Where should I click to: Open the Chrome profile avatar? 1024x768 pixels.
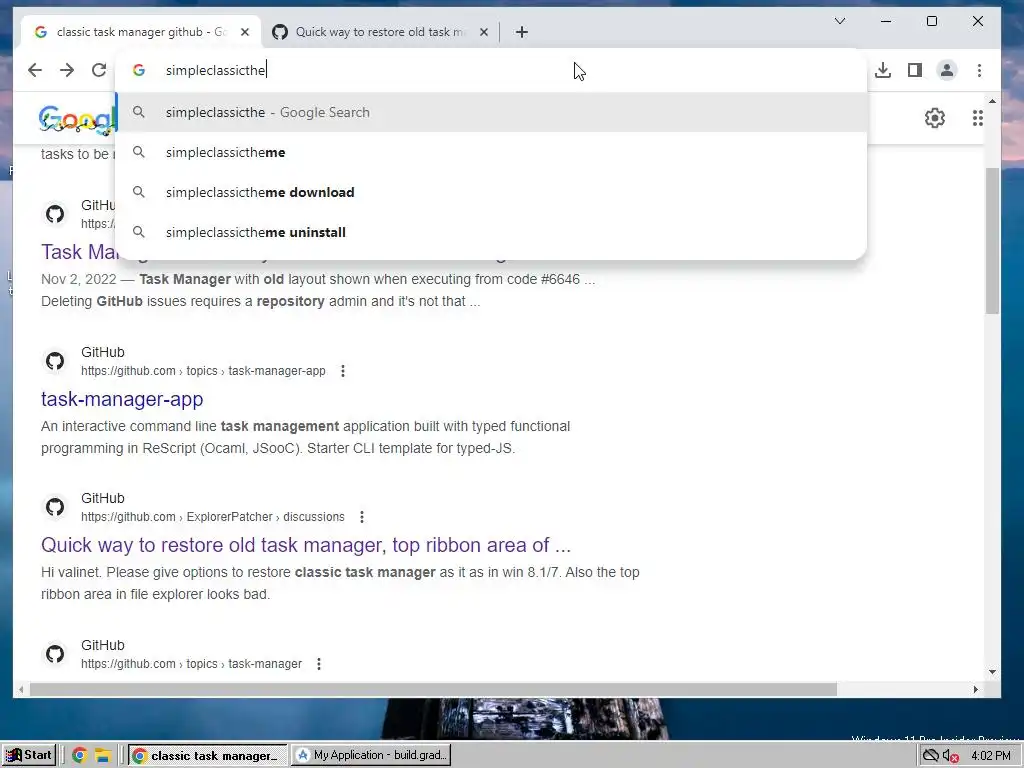(947, 70)
